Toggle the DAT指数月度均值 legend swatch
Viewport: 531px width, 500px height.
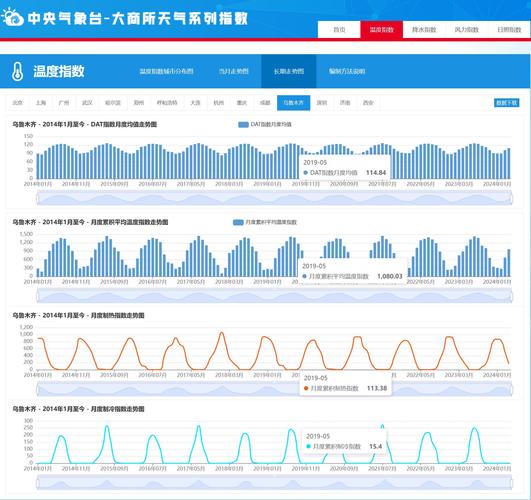click(x=243, y=125)
